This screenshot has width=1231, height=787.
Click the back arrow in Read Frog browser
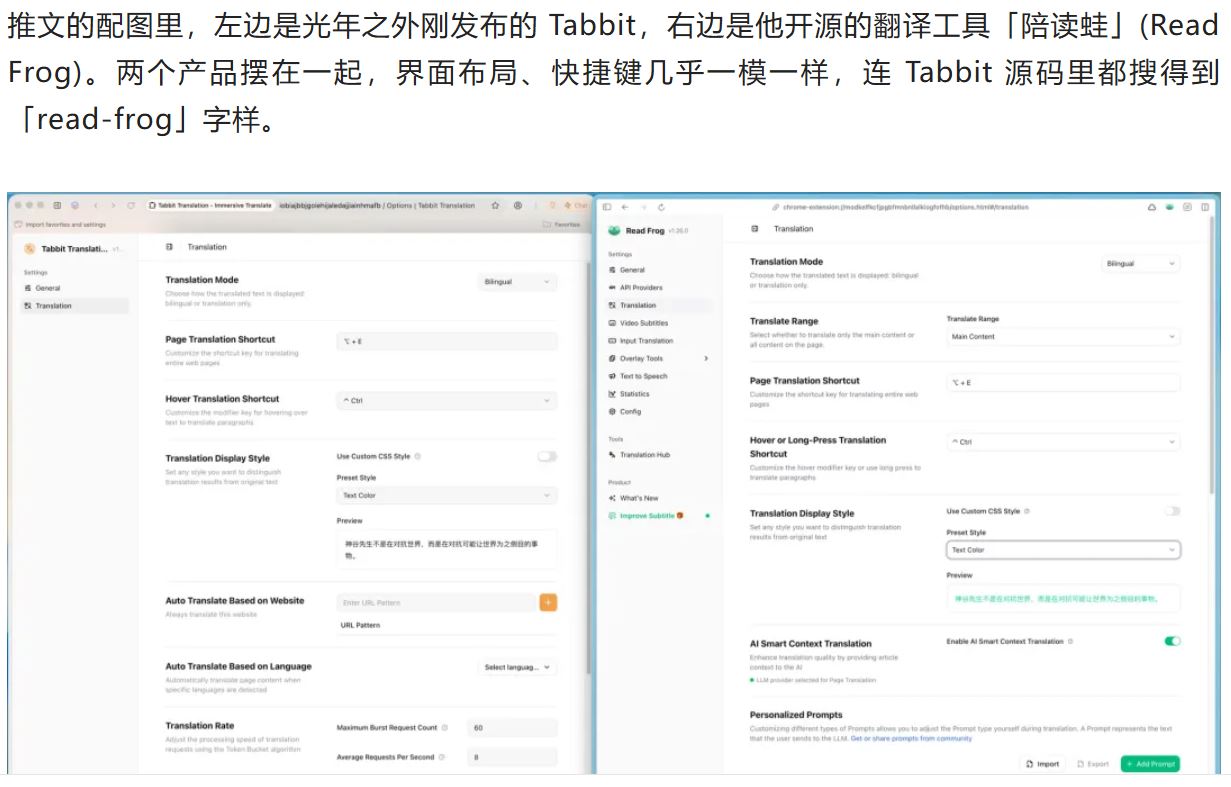coord(625,207)
